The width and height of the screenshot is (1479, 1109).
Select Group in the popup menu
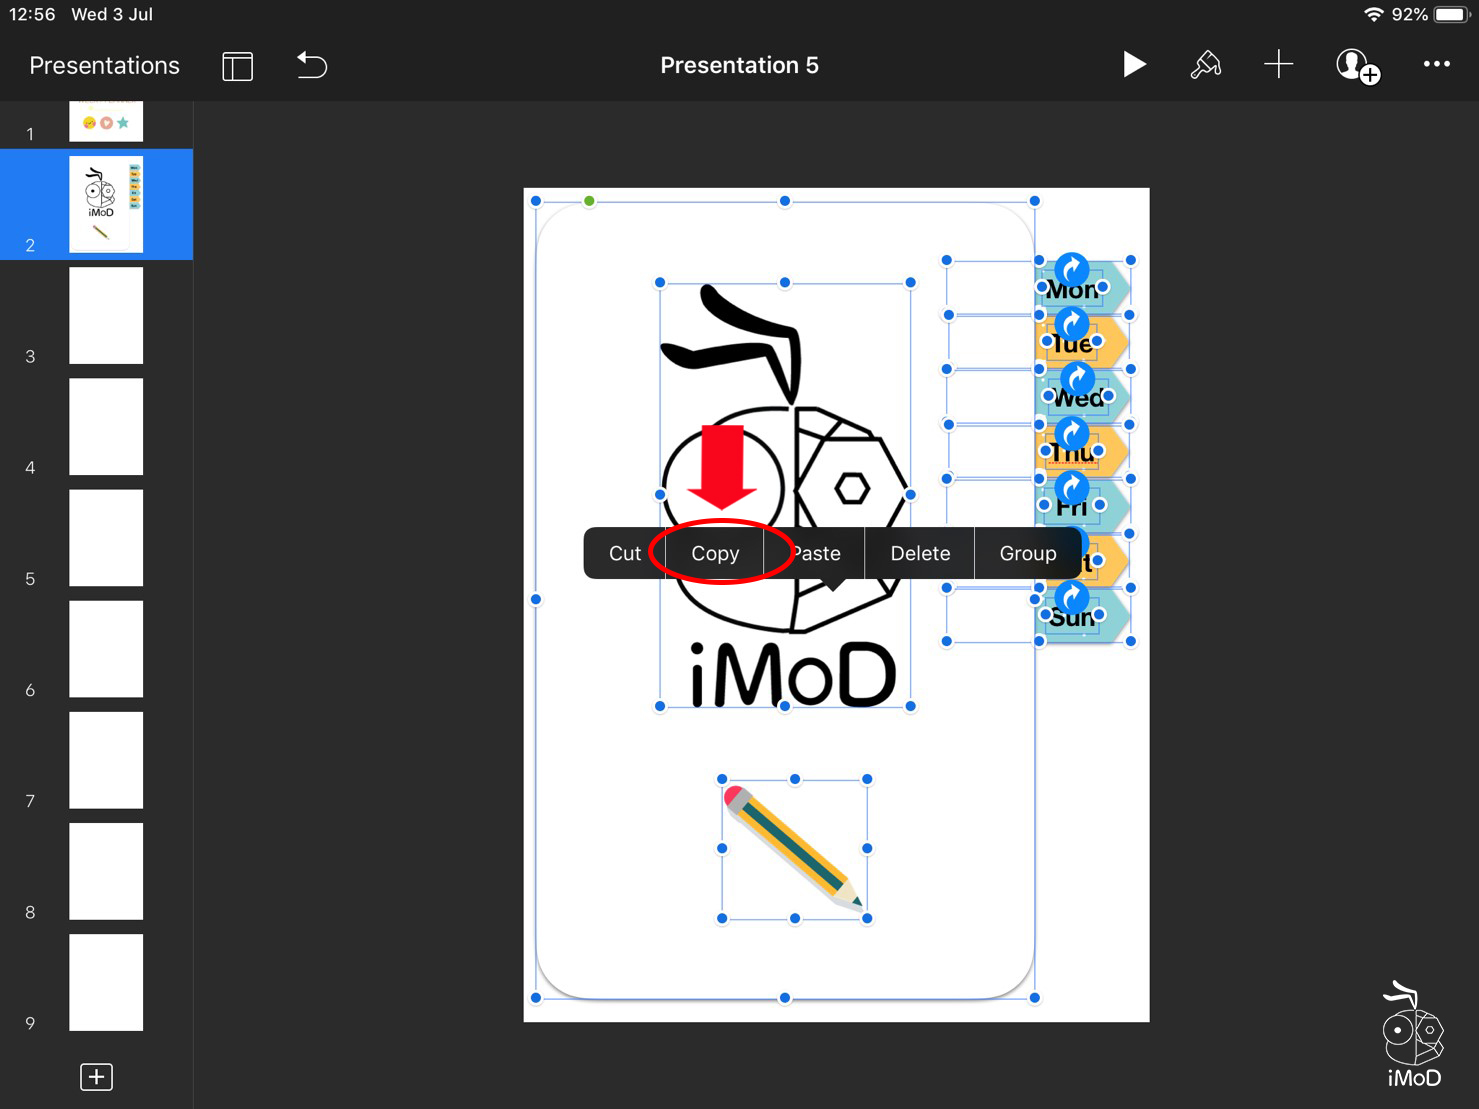(x=1027, y=553)
